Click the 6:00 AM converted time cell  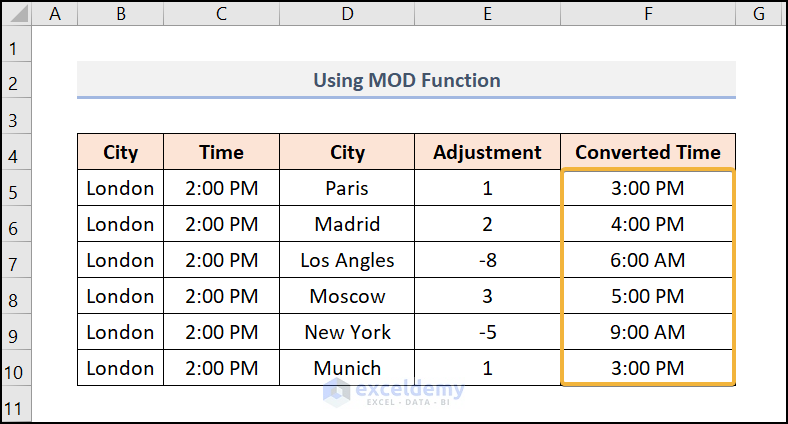[x=648, y=261]
